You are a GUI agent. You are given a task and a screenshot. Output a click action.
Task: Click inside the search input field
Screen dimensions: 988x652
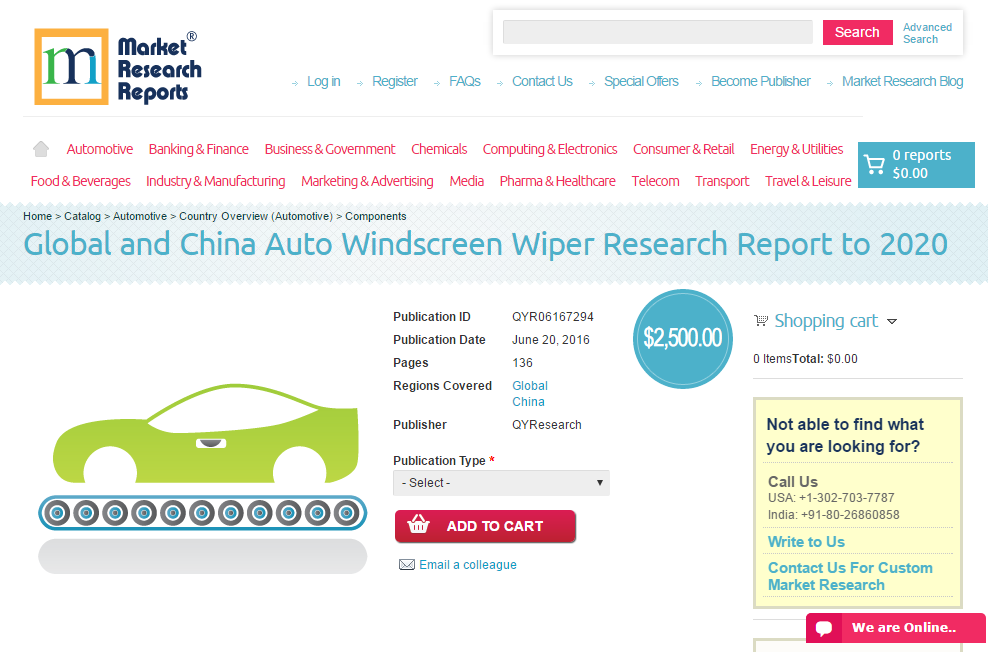[657, 32]
